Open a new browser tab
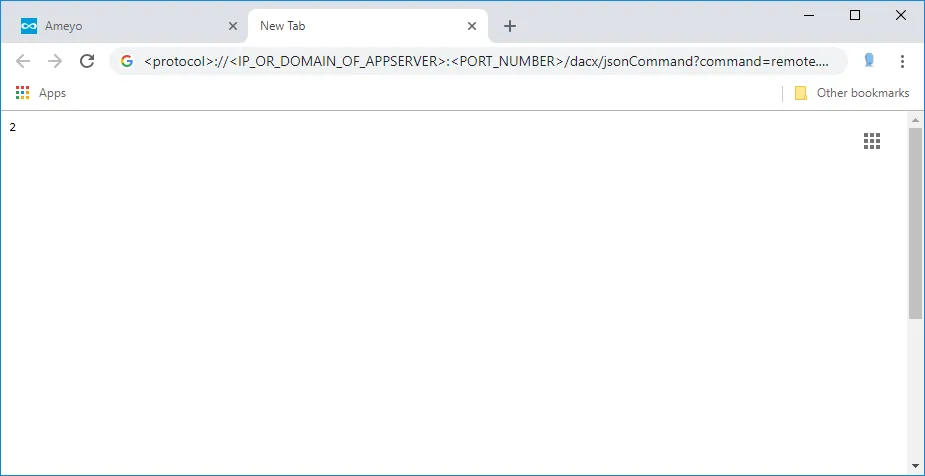Screen dimensions: 925x476 pos(510,26)
